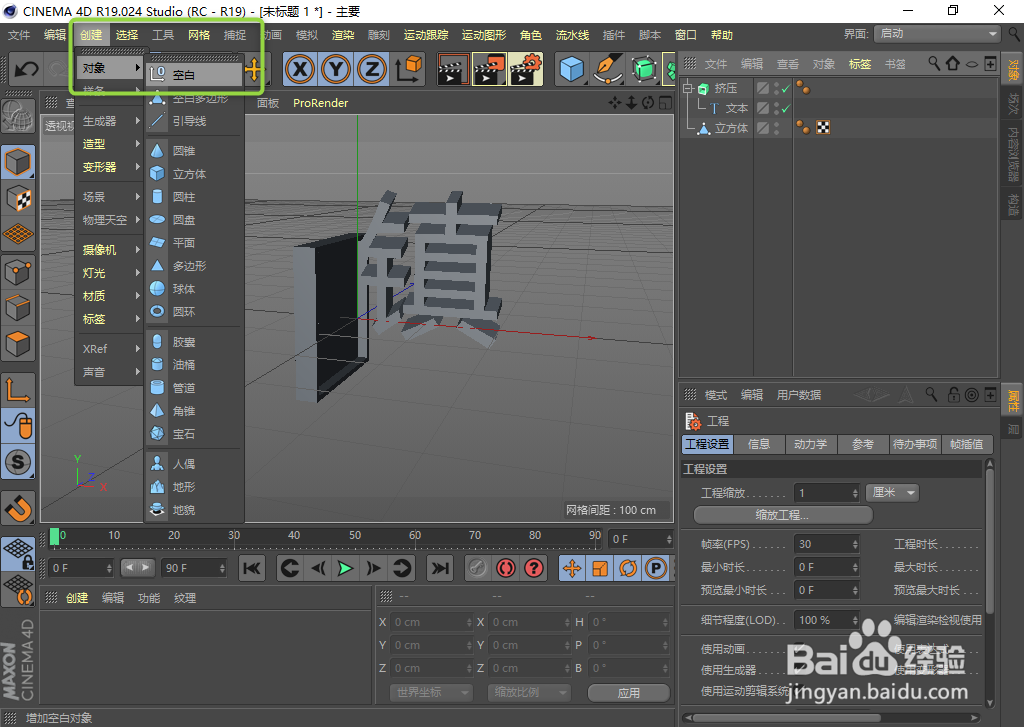
Task: Click 细节程度(LOD) percentage field
Action: point(827,620)
